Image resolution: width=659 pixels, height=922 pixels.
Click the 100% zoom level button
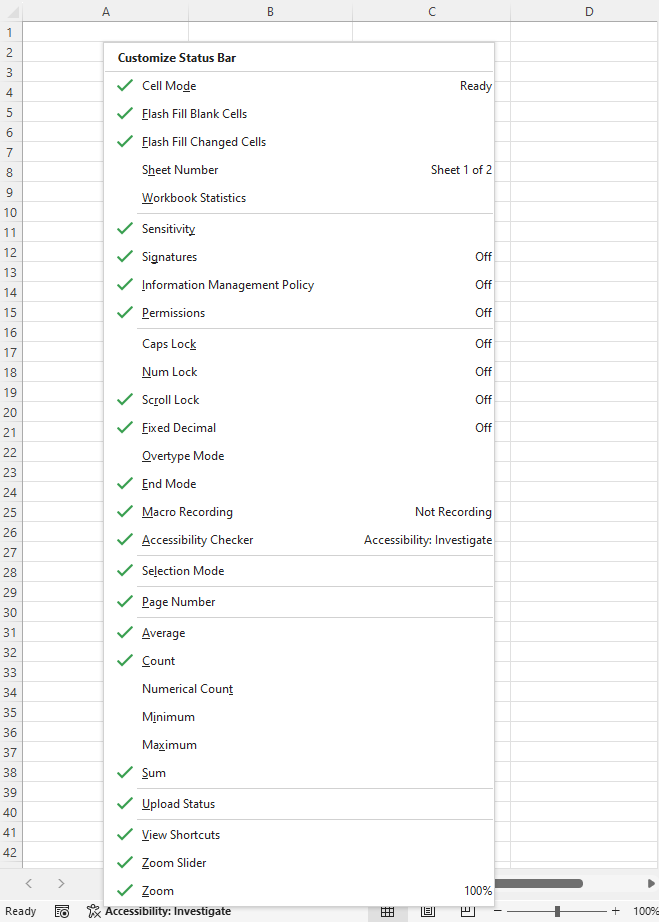[645, 911]
